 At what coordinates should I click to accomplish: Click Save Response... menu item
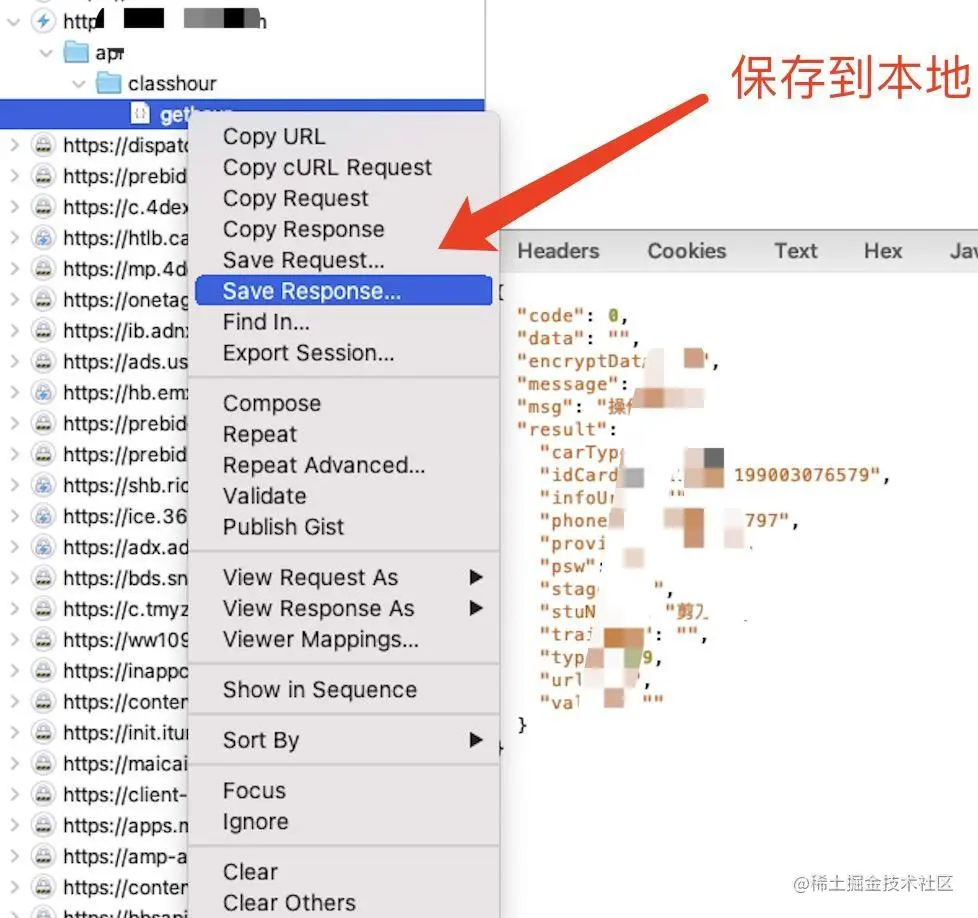coord(344,291)
